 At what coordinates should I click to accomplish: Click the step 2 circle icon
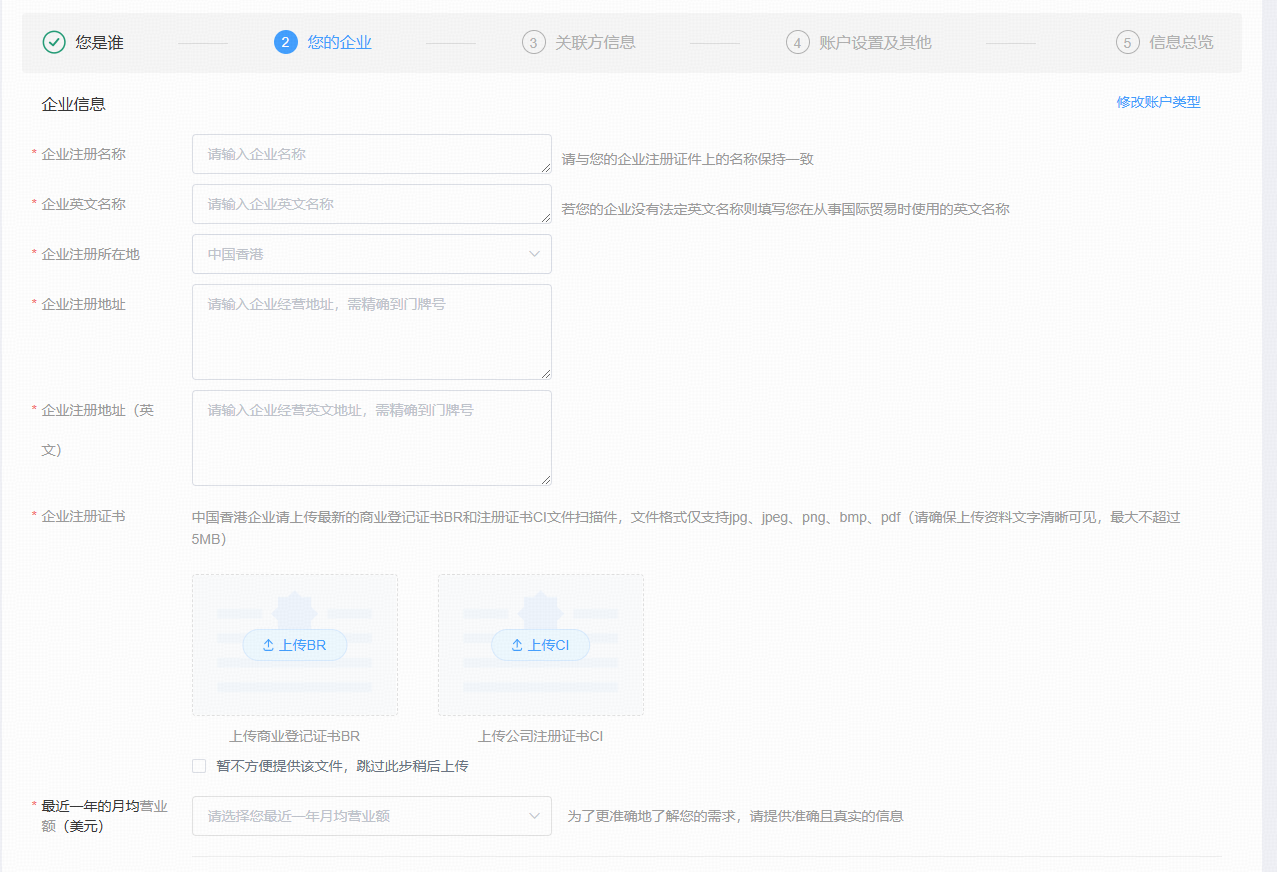point(285,42)
